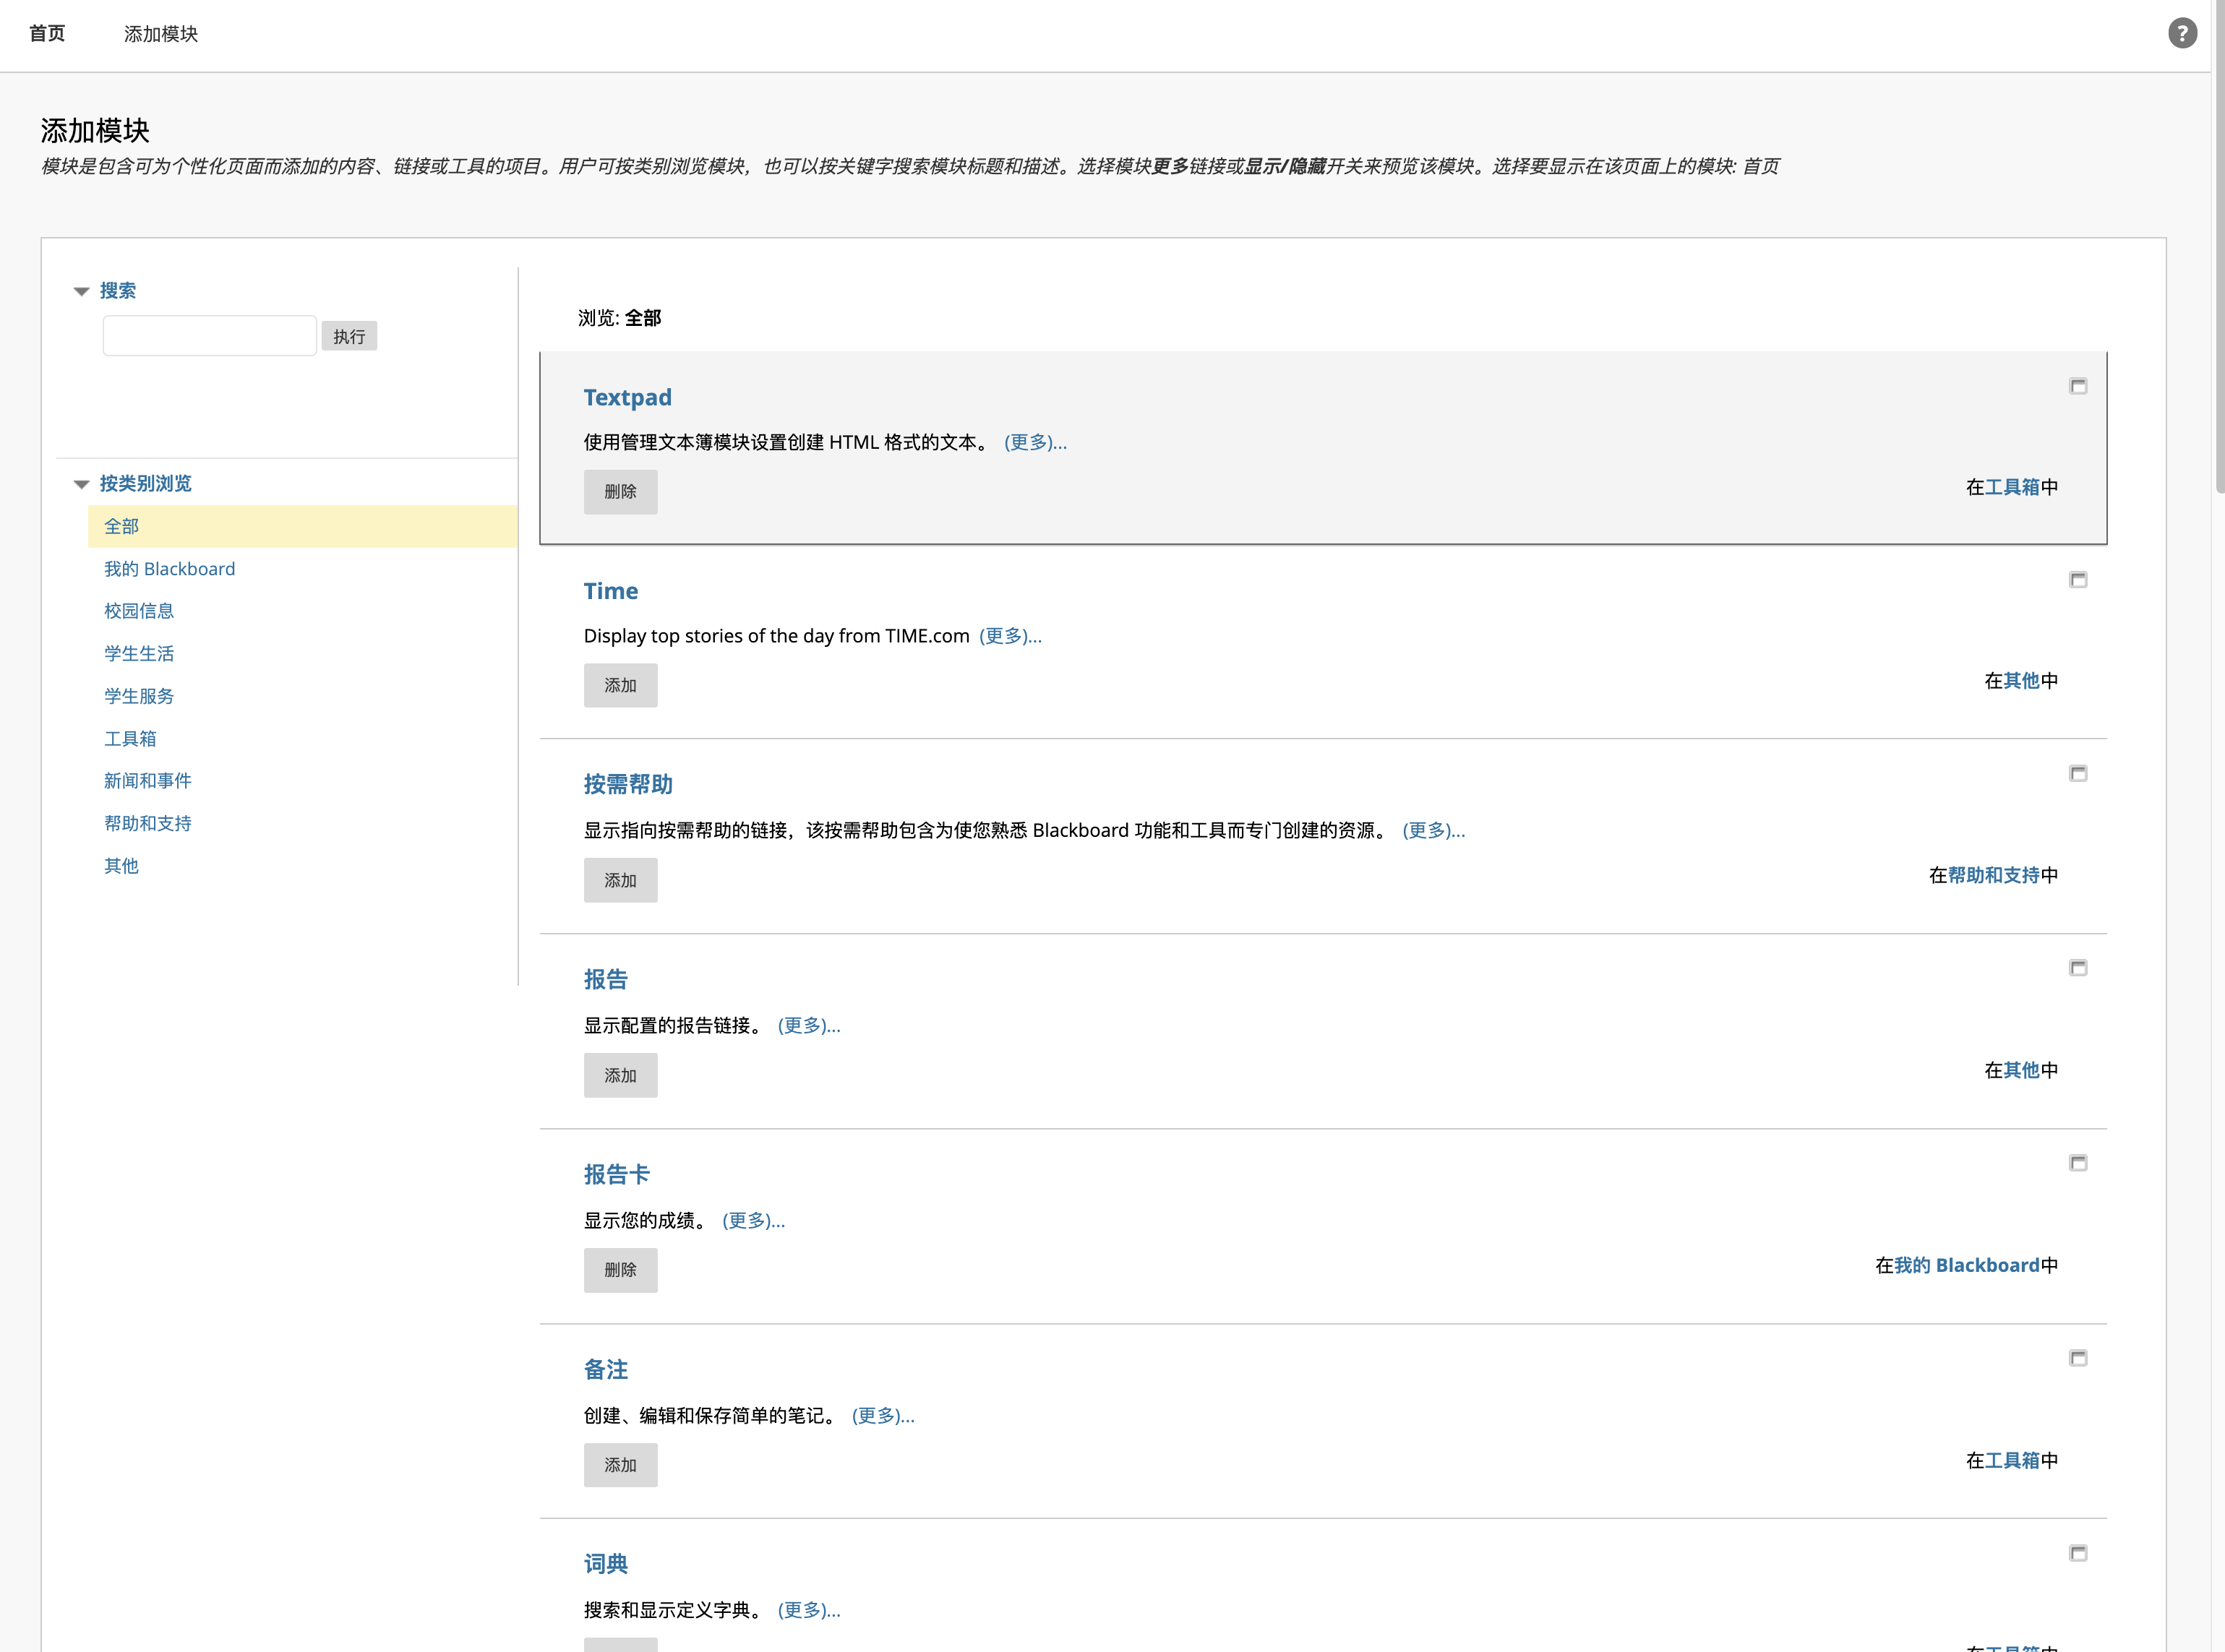
Task: Click 添加 for the 按需帮助 module
Action: click(620, 880)
